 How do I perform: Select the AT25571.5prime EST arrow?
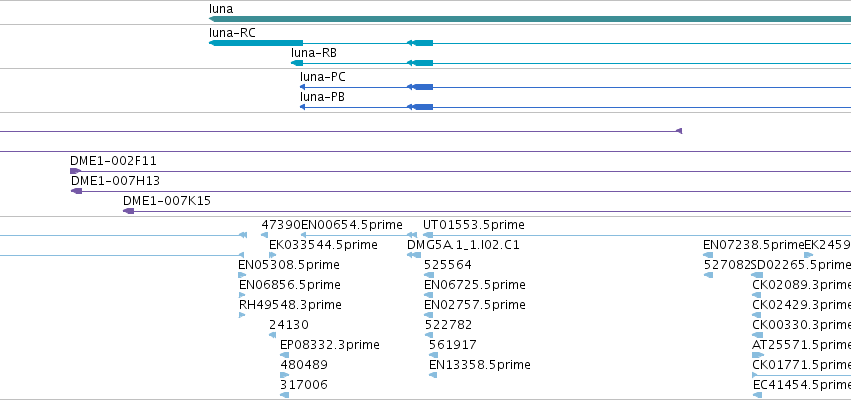coord(758,355)
